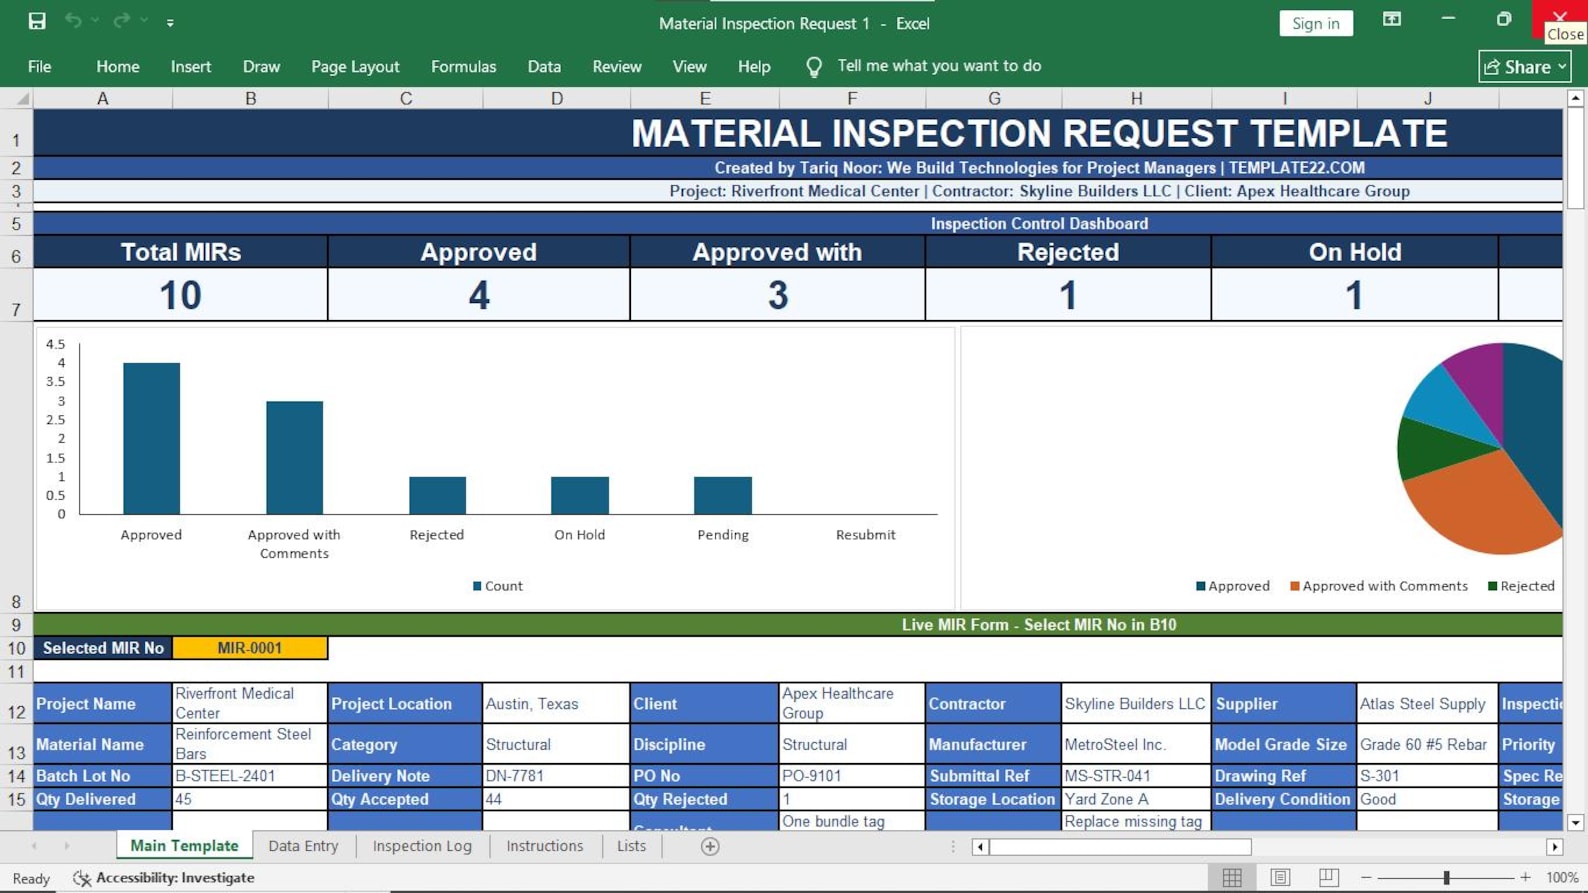Switch to the Data Entry sheet tab
The image size is (1588, 893).
[x=303, y=846]
